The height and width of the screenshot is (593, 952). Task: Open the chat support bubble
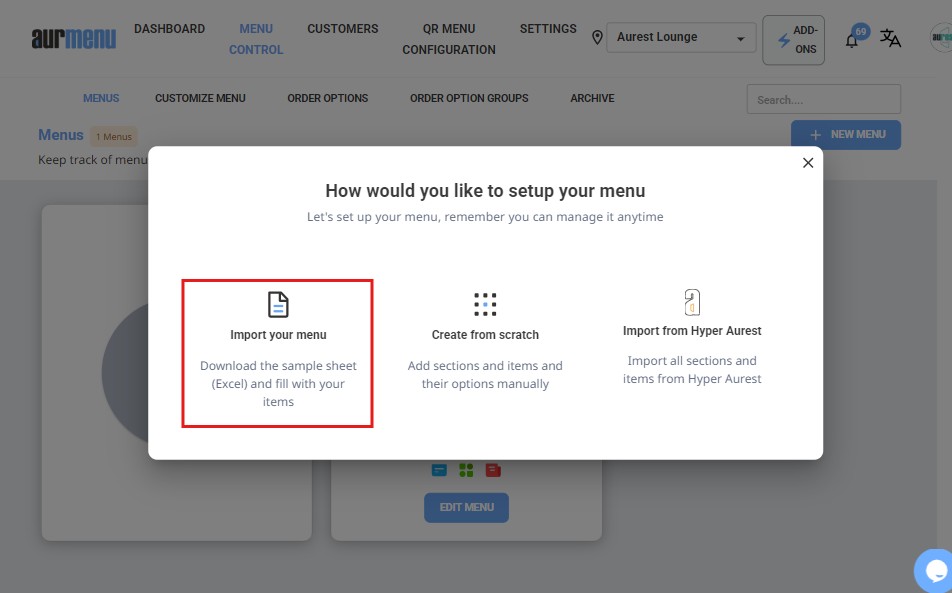936,571
